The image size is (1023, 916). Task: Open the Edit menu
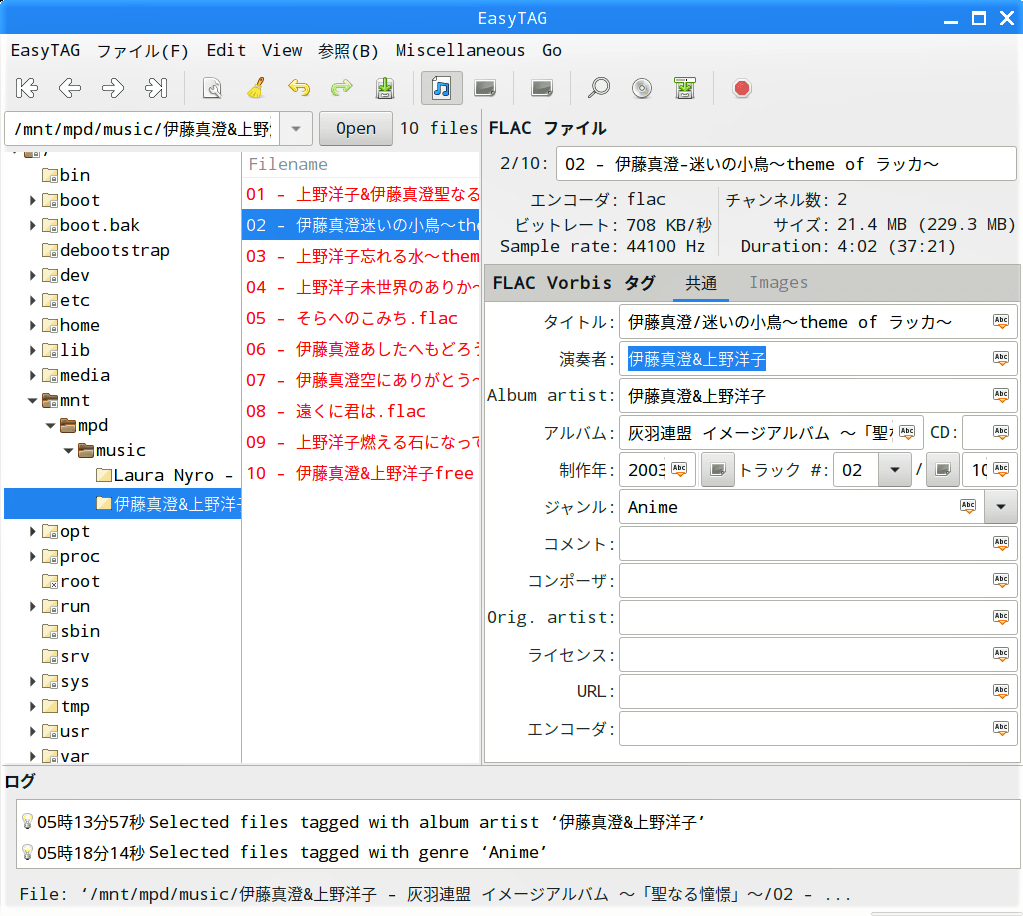click(226, 50)
